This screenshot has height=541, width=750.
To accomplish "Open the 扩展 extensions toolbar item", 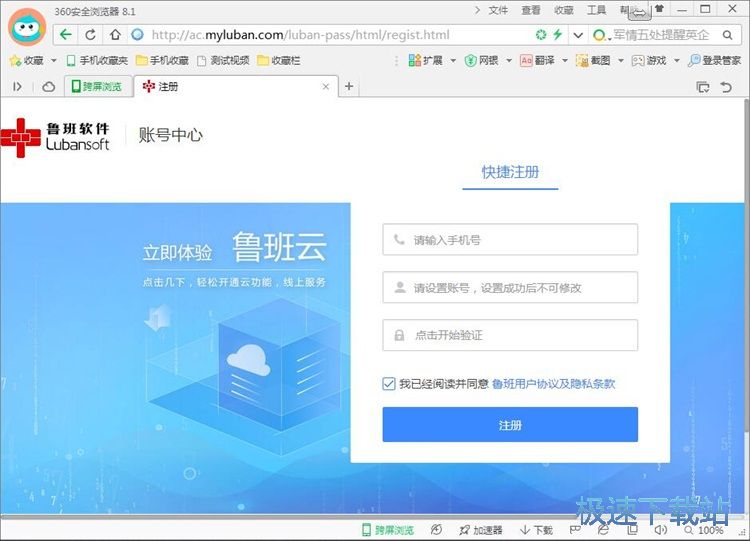I will tap(426, 60).
